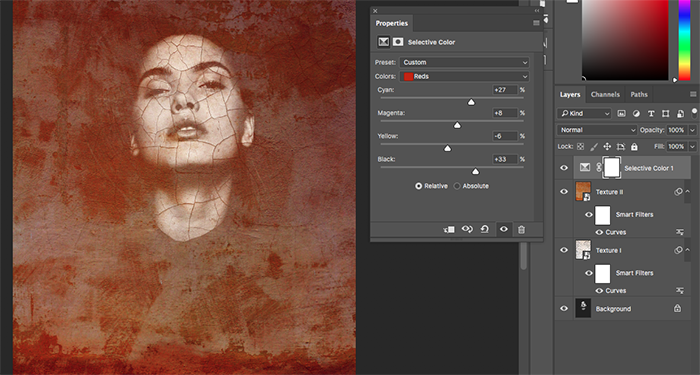Collapse Texture I smart filter list
The height and width of the screenshot is (375, 700).
coord(687,250)
